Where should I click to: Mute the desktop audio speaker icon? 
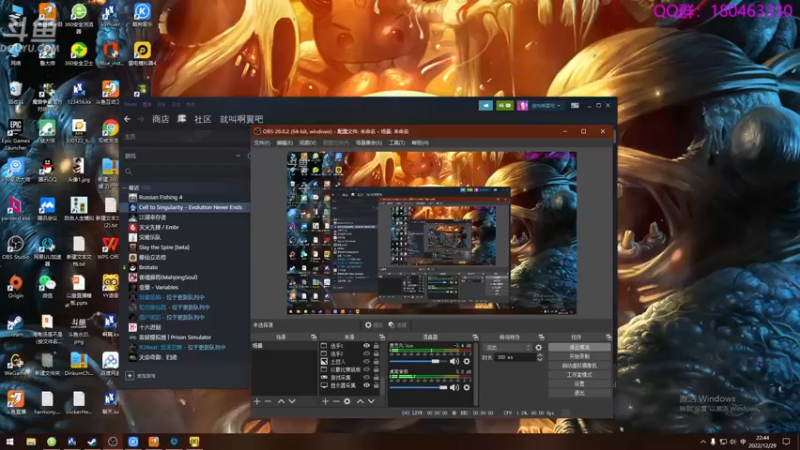click(x=454, y=388)
